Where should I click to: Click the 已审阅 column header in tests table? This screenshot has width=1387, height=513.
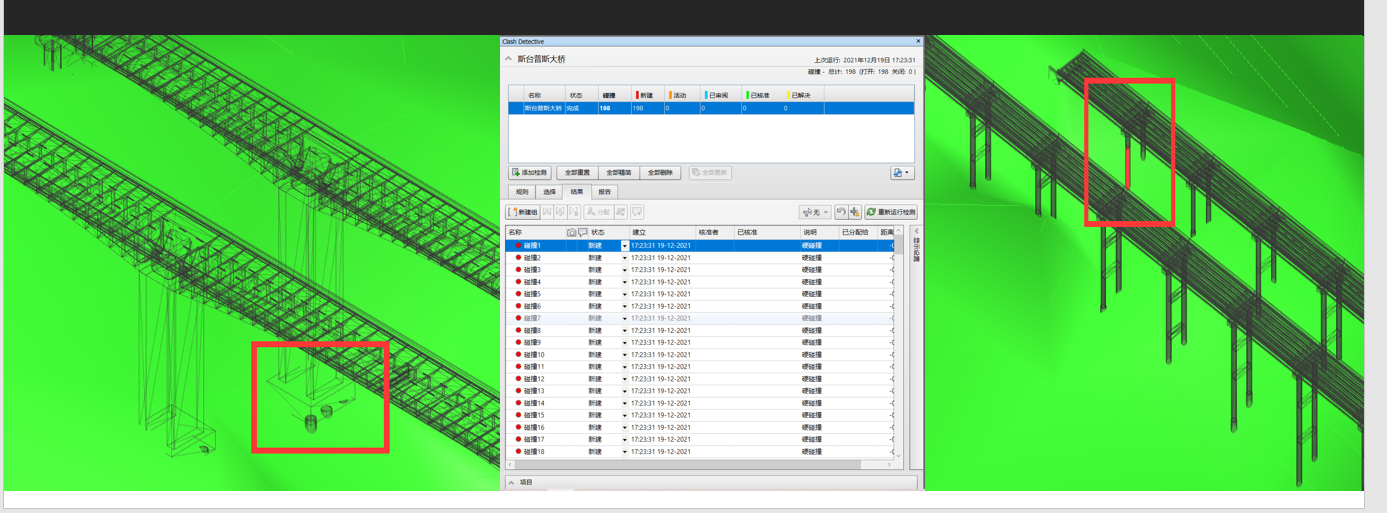720,95
